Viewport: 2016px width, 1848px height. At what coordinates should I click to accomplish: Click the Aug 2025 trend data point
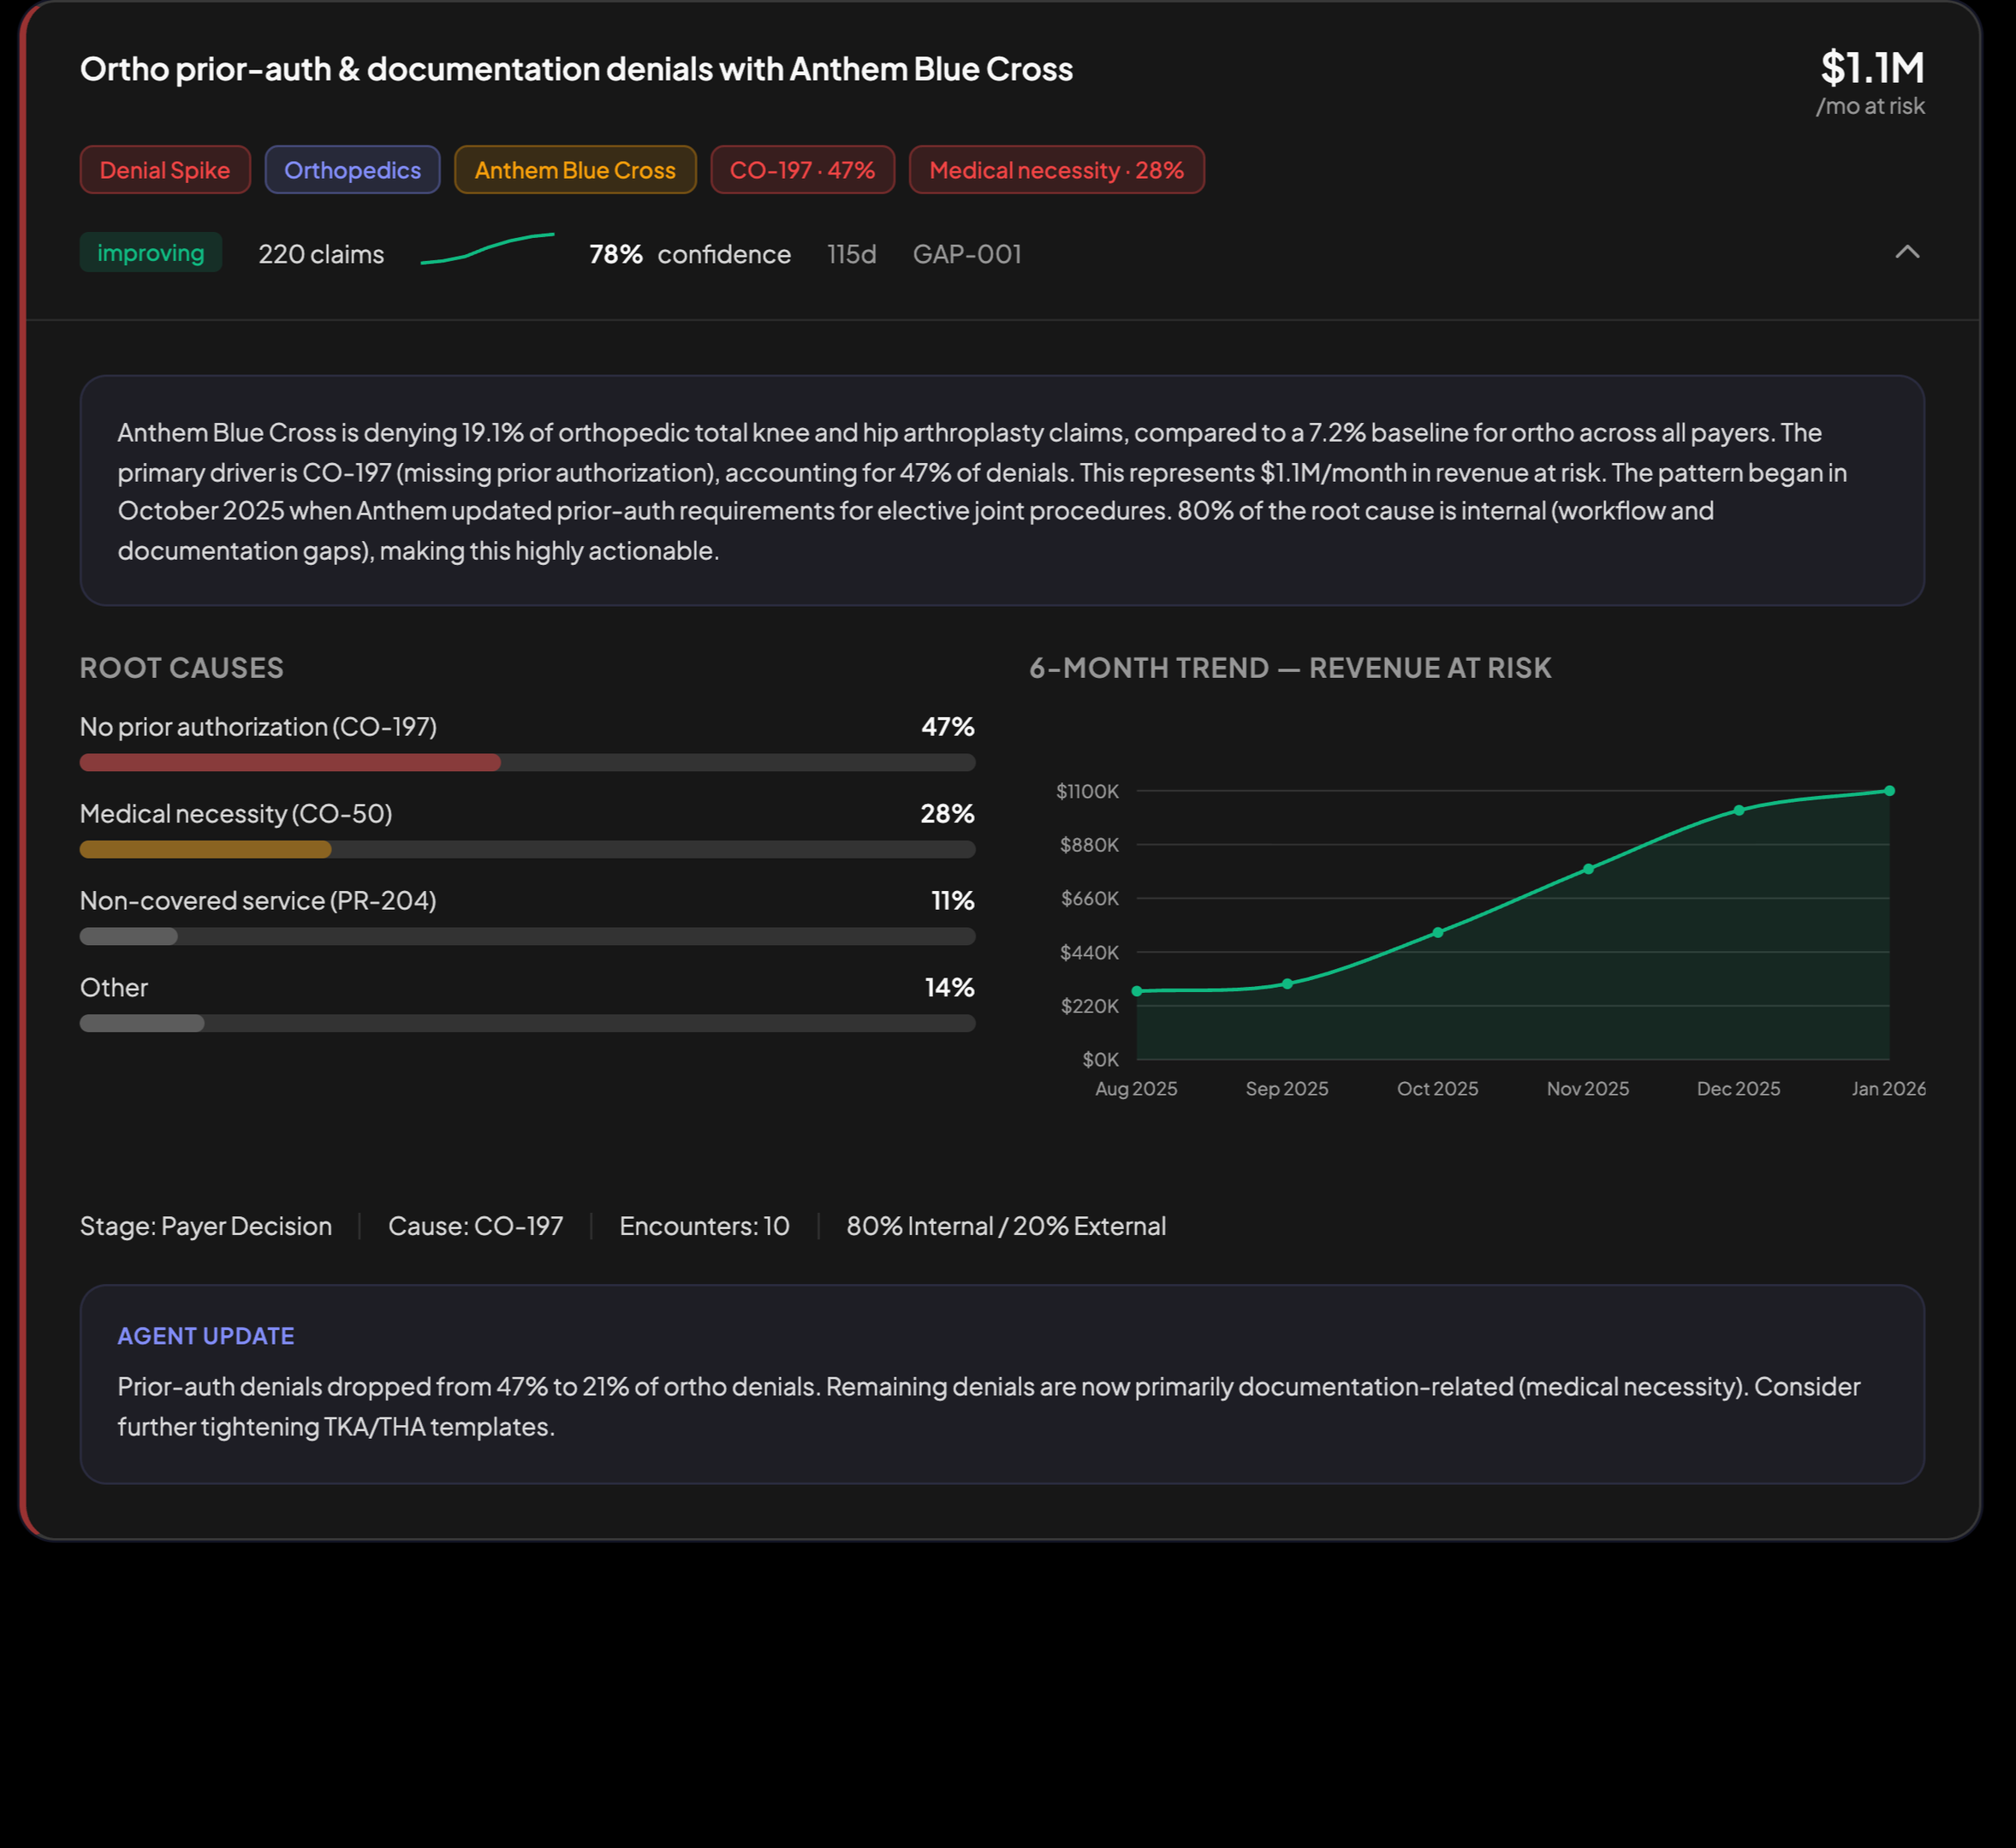point(1137,991)
